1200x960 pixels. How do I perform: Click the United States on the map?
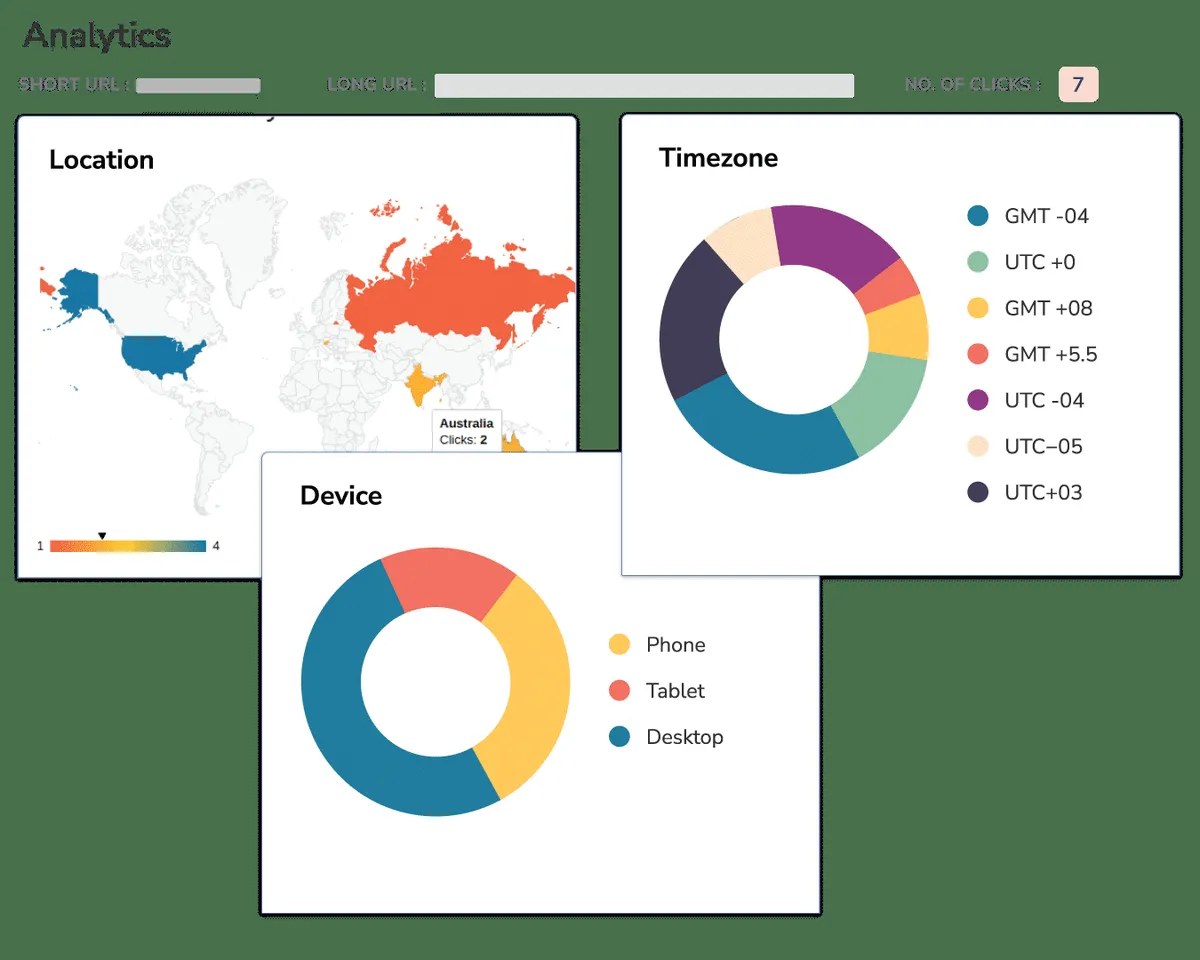[160, 355]
